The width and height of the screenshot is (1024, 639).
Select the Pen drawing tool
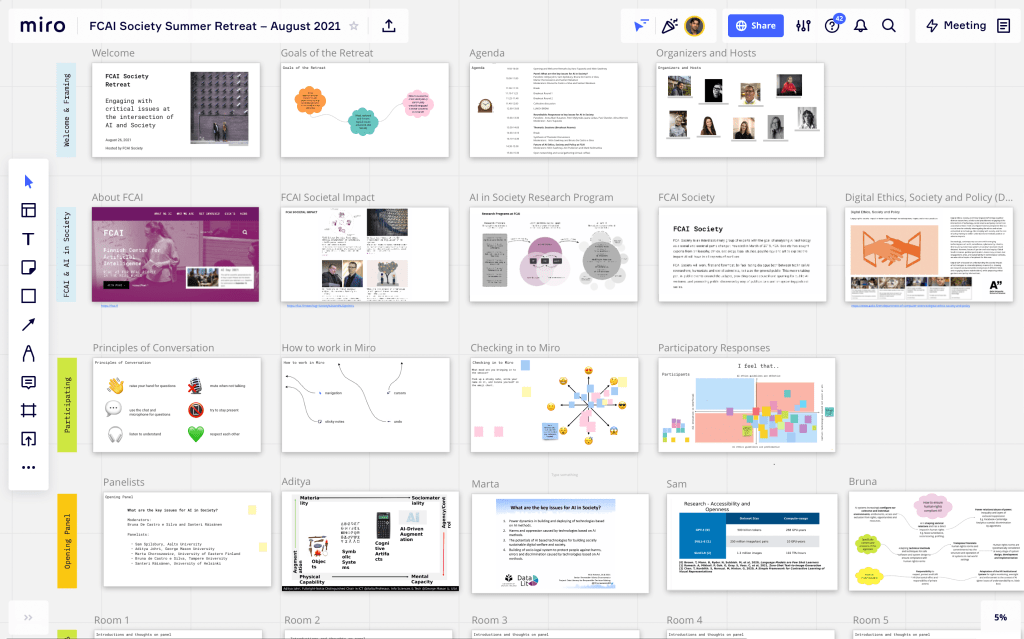click(x=28, y=353)
